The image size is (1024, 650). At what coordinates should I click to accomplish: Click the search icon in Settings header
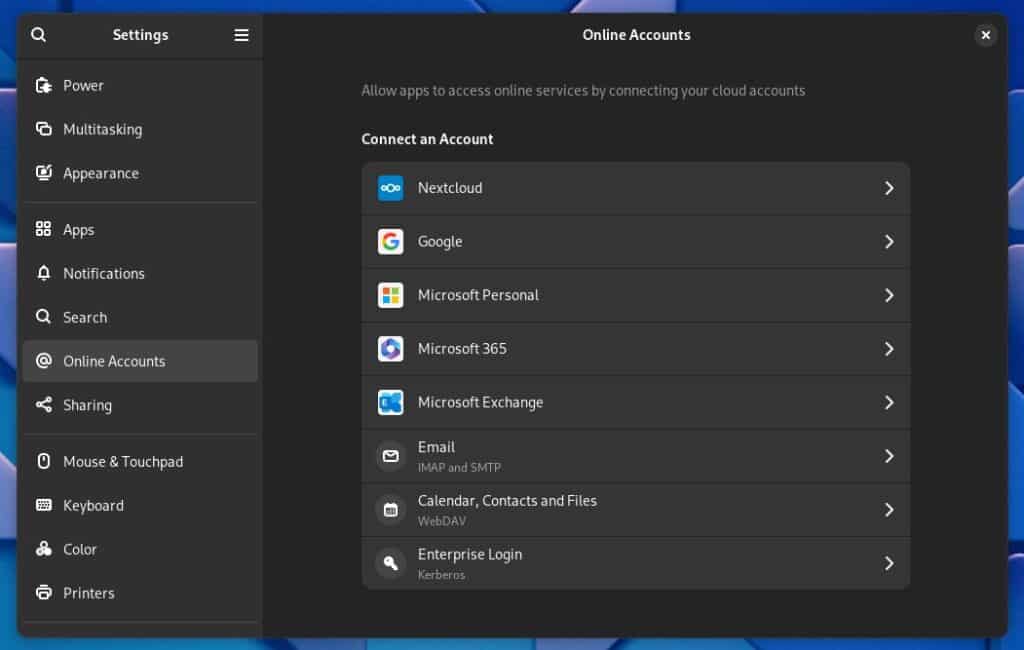[x=38, y=35]
